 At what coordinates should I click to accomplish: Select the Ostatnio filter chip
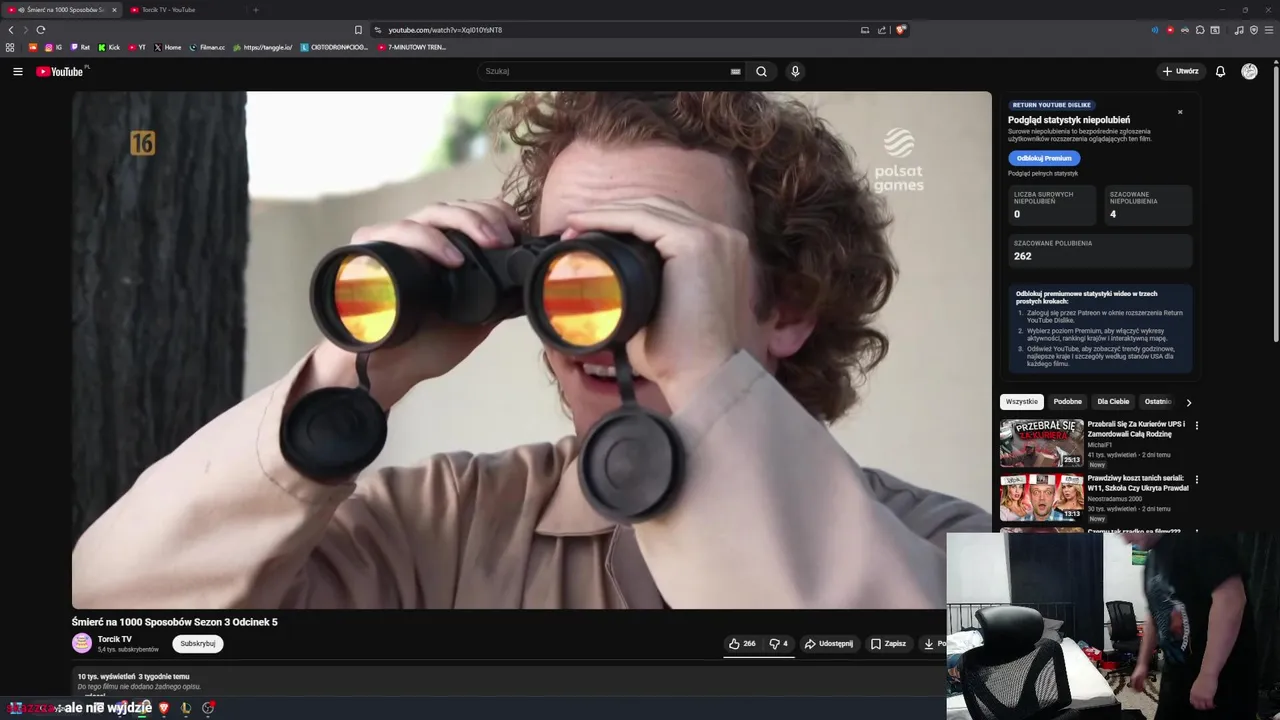pyautogui.click(x=1158, y=402)
